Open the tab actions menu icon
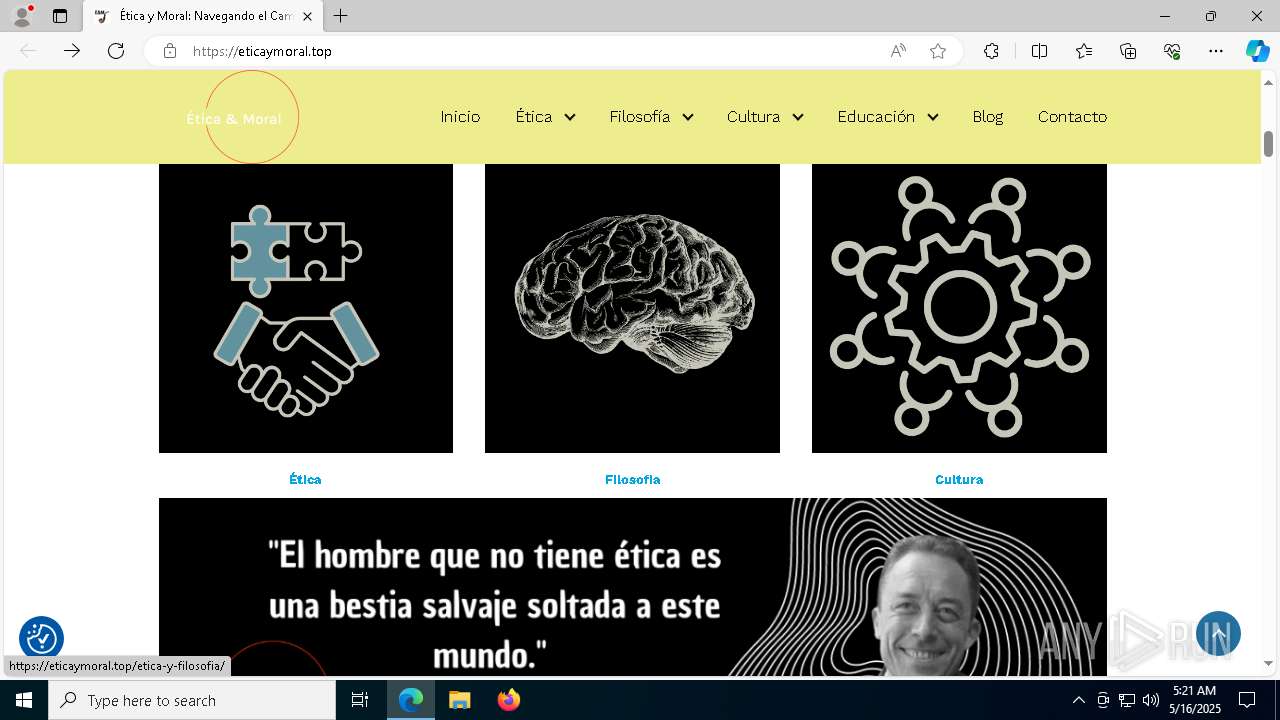The image size is (1280, 720). click(60, 16)
